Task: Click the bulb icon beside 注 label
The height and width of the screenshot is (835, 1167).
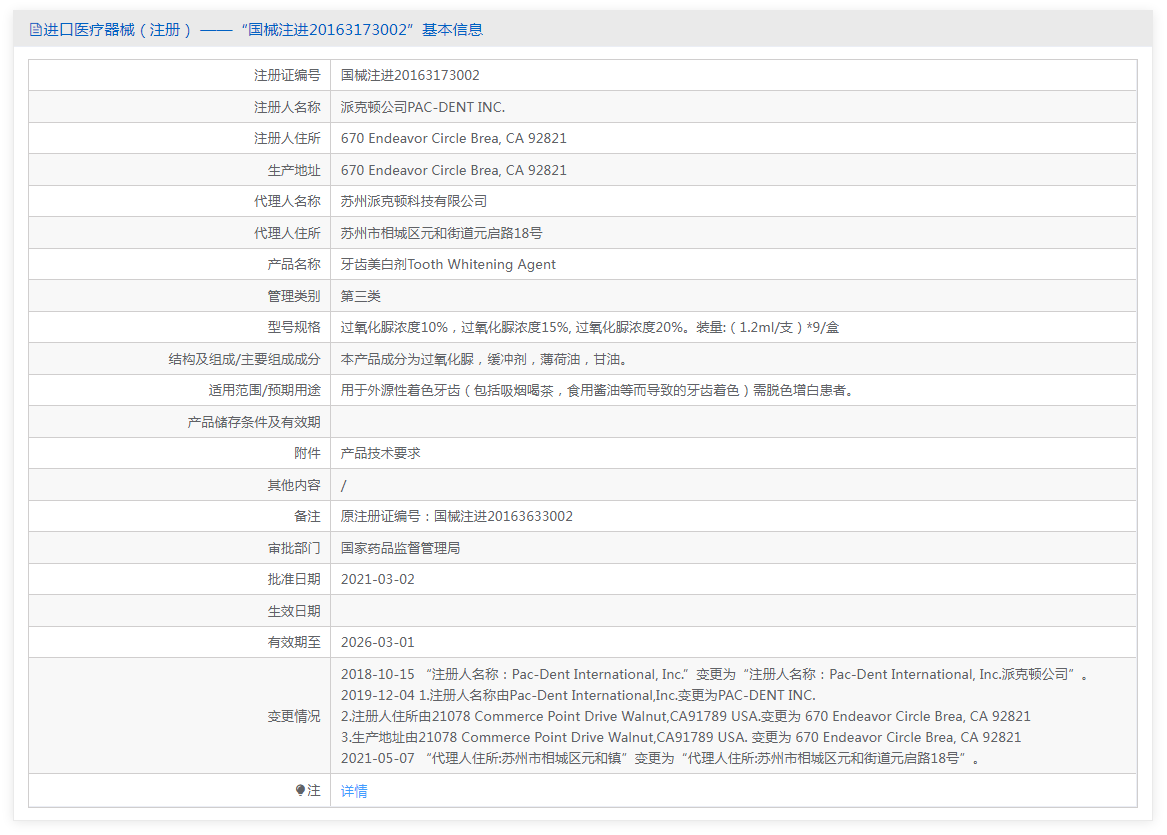Action: [300, 790]
